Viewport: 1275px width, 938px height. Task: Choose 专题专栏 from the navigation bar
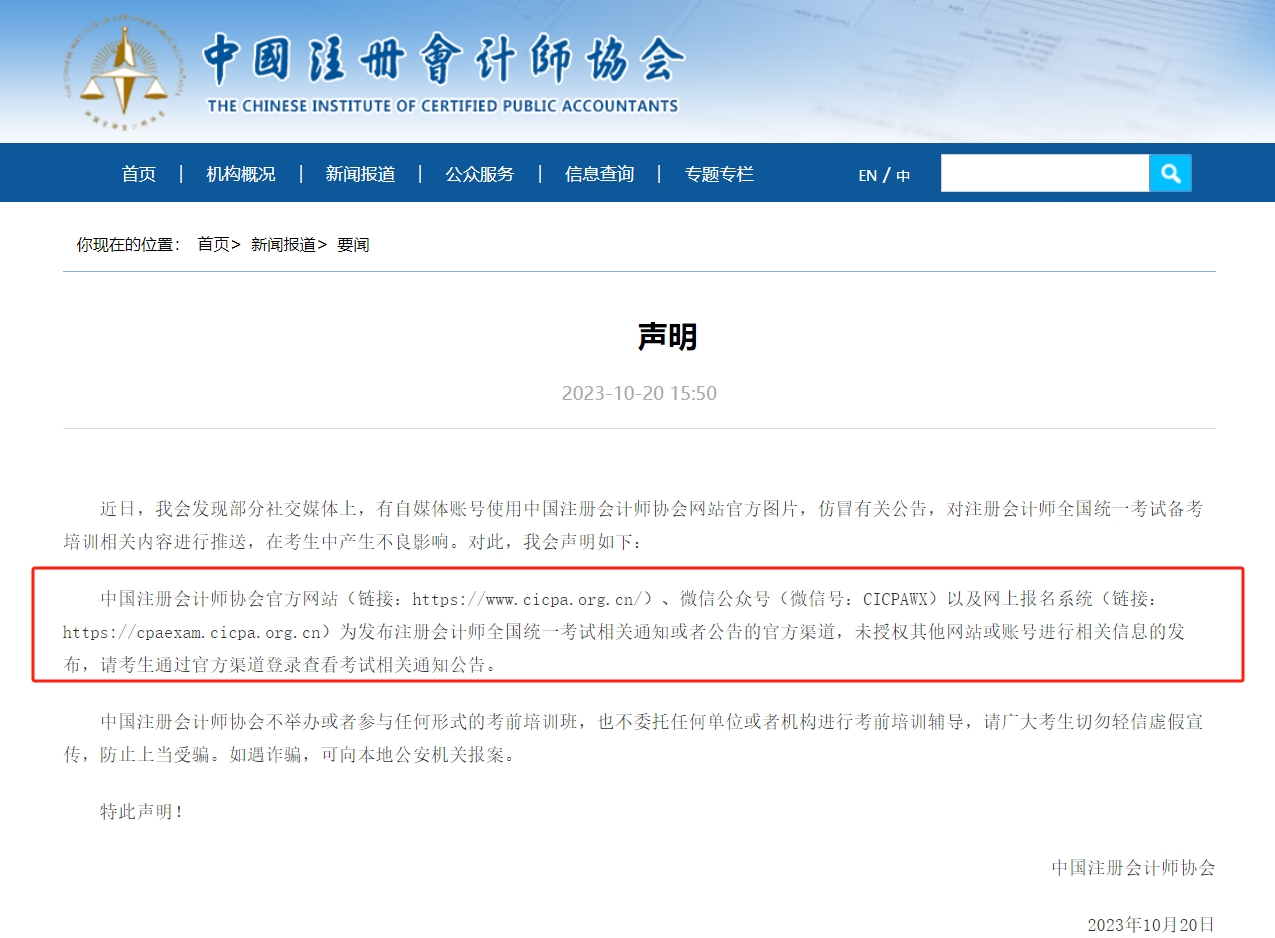[719, 174]
